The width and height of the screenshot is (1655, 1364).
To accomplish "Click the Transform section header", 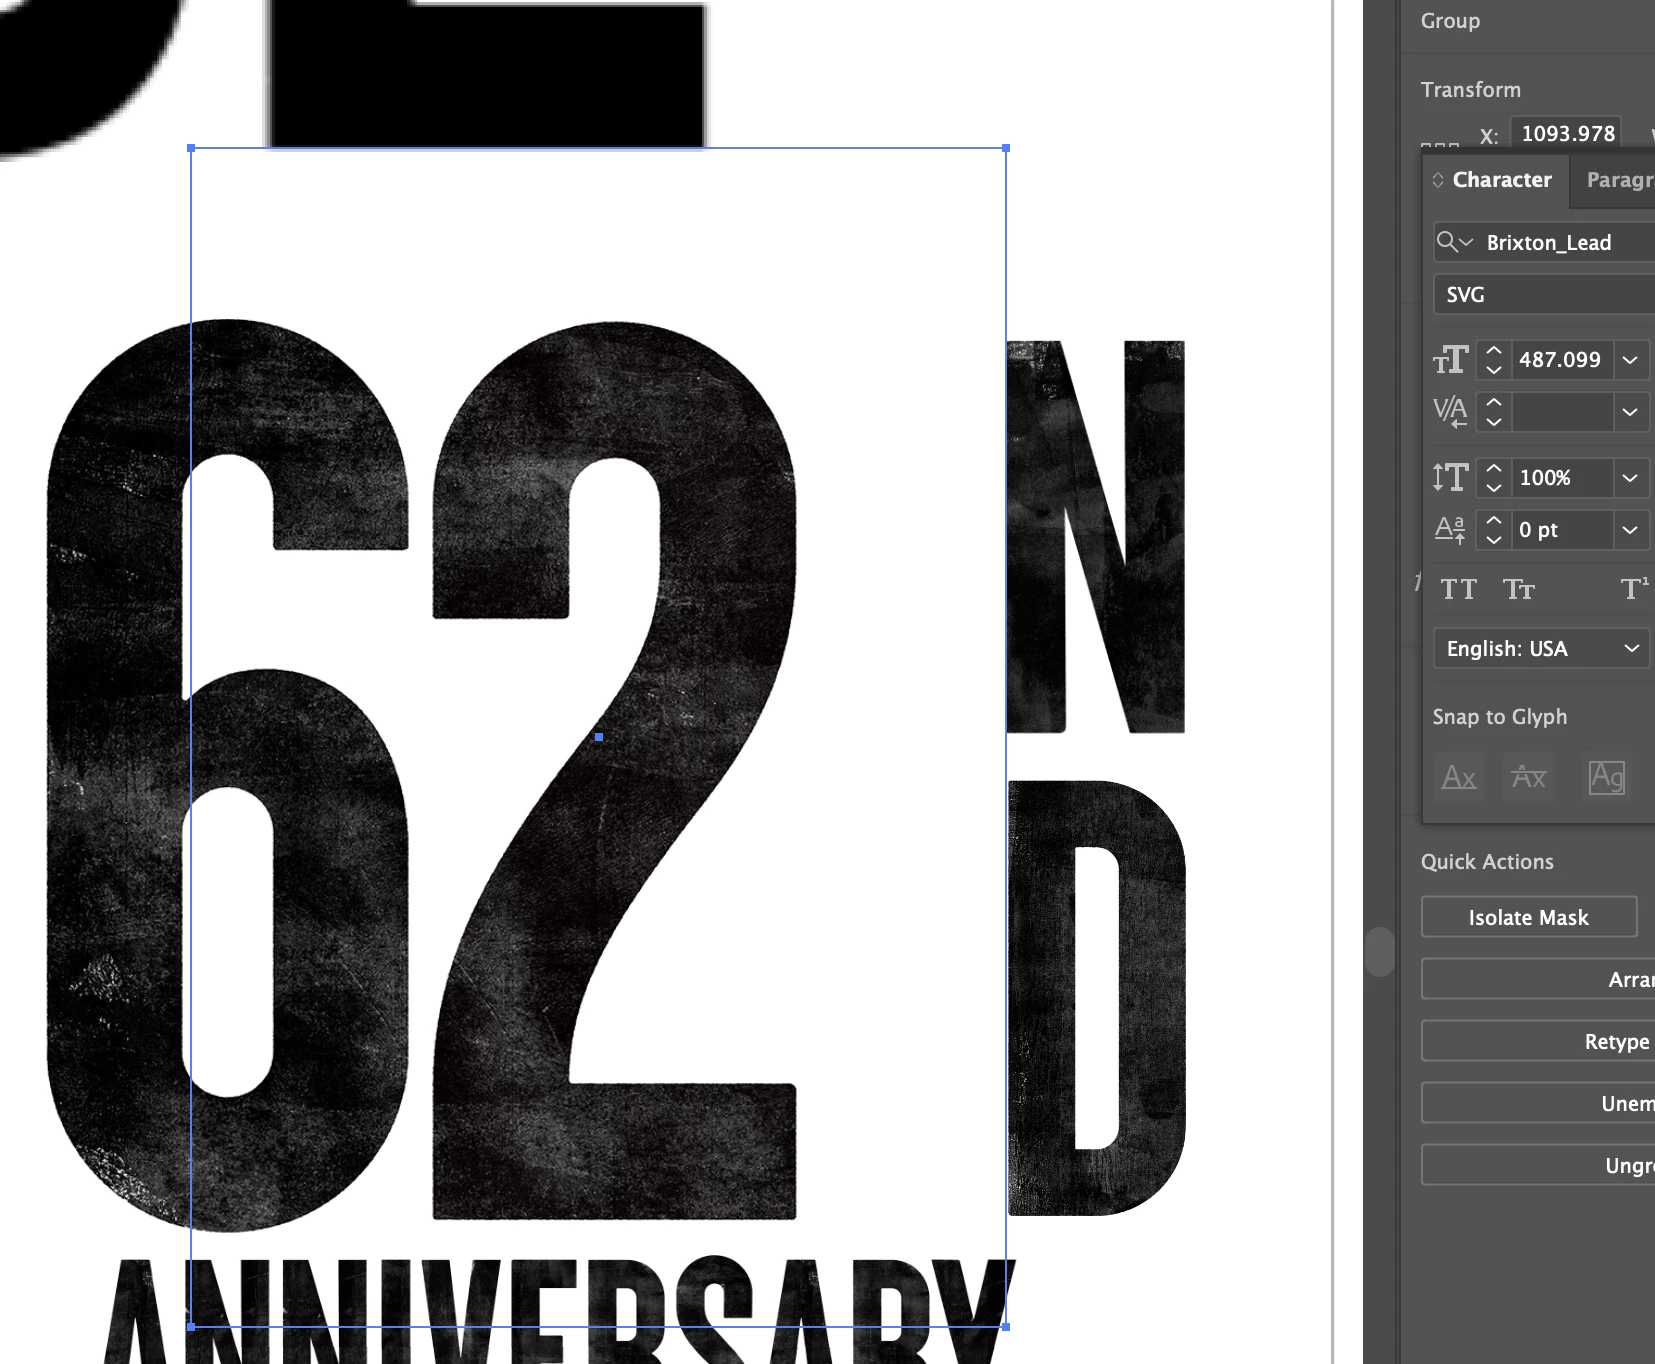I will tap(1471, 90).
